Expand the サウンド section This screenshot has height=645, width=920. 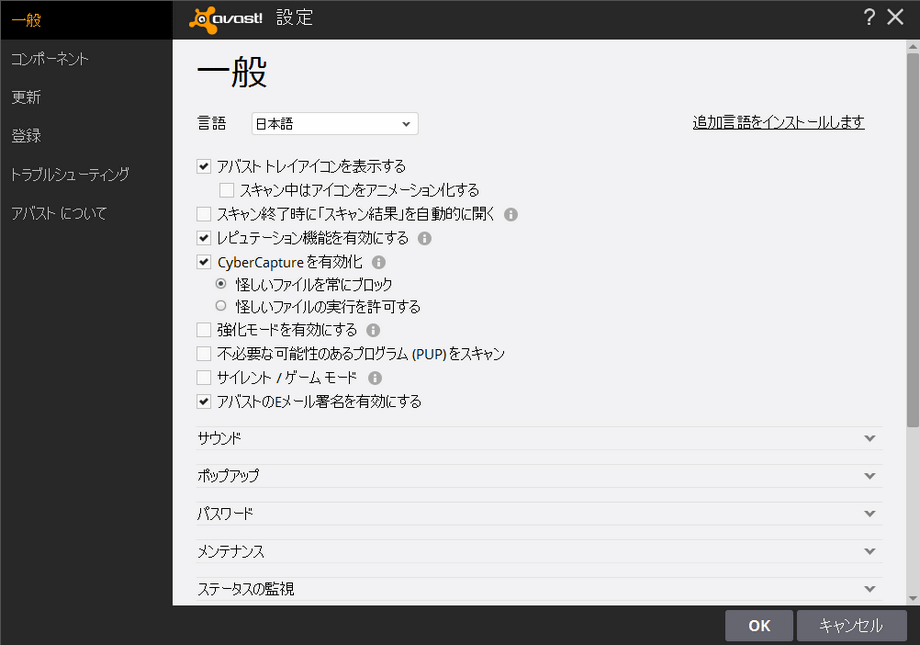(539, 438)
